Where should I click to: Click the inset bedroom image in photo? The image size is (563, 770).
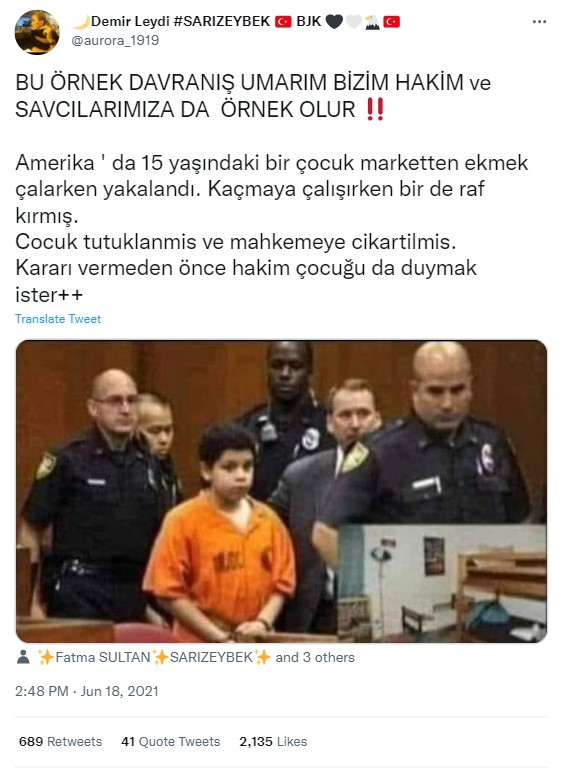point(442,583)
